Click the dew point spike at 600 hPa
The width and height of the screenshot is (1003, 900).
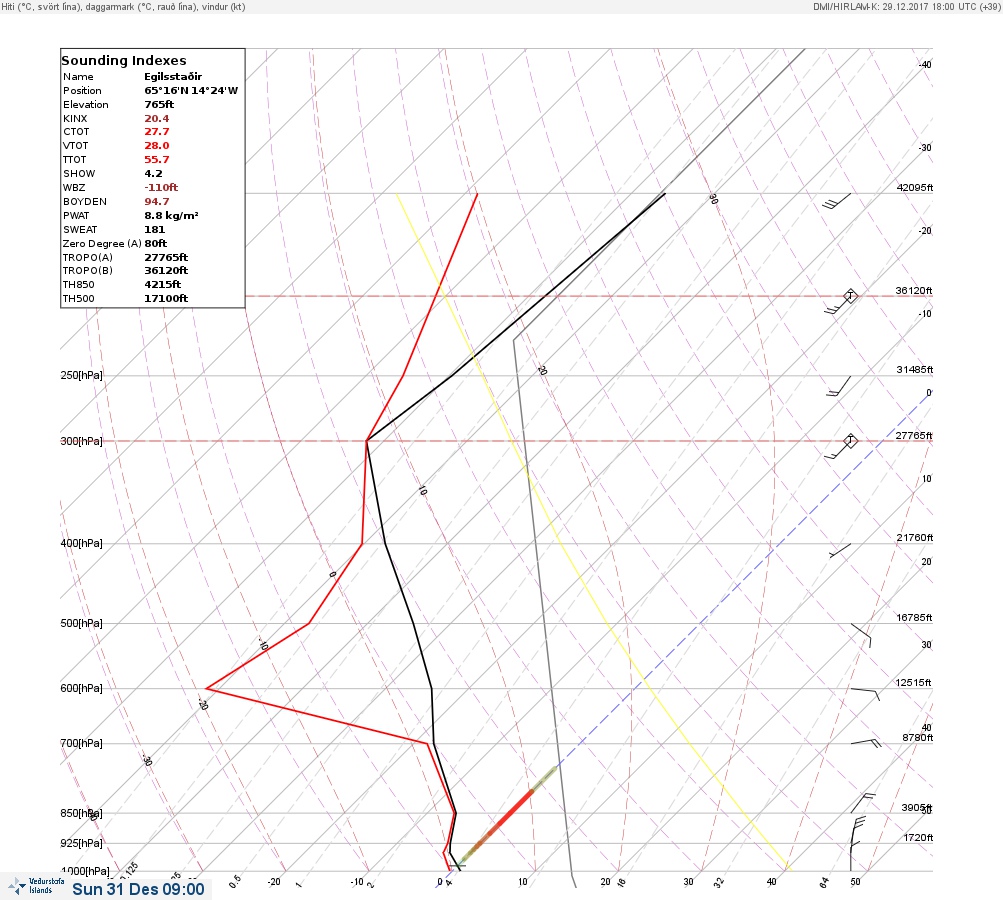pos(208,688)
